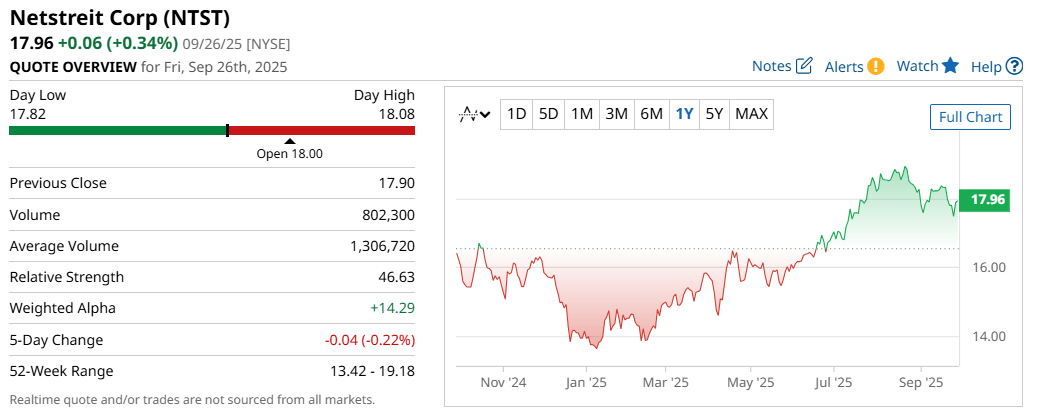
Task: Switch to the 6M chart range
Action: 651,114
